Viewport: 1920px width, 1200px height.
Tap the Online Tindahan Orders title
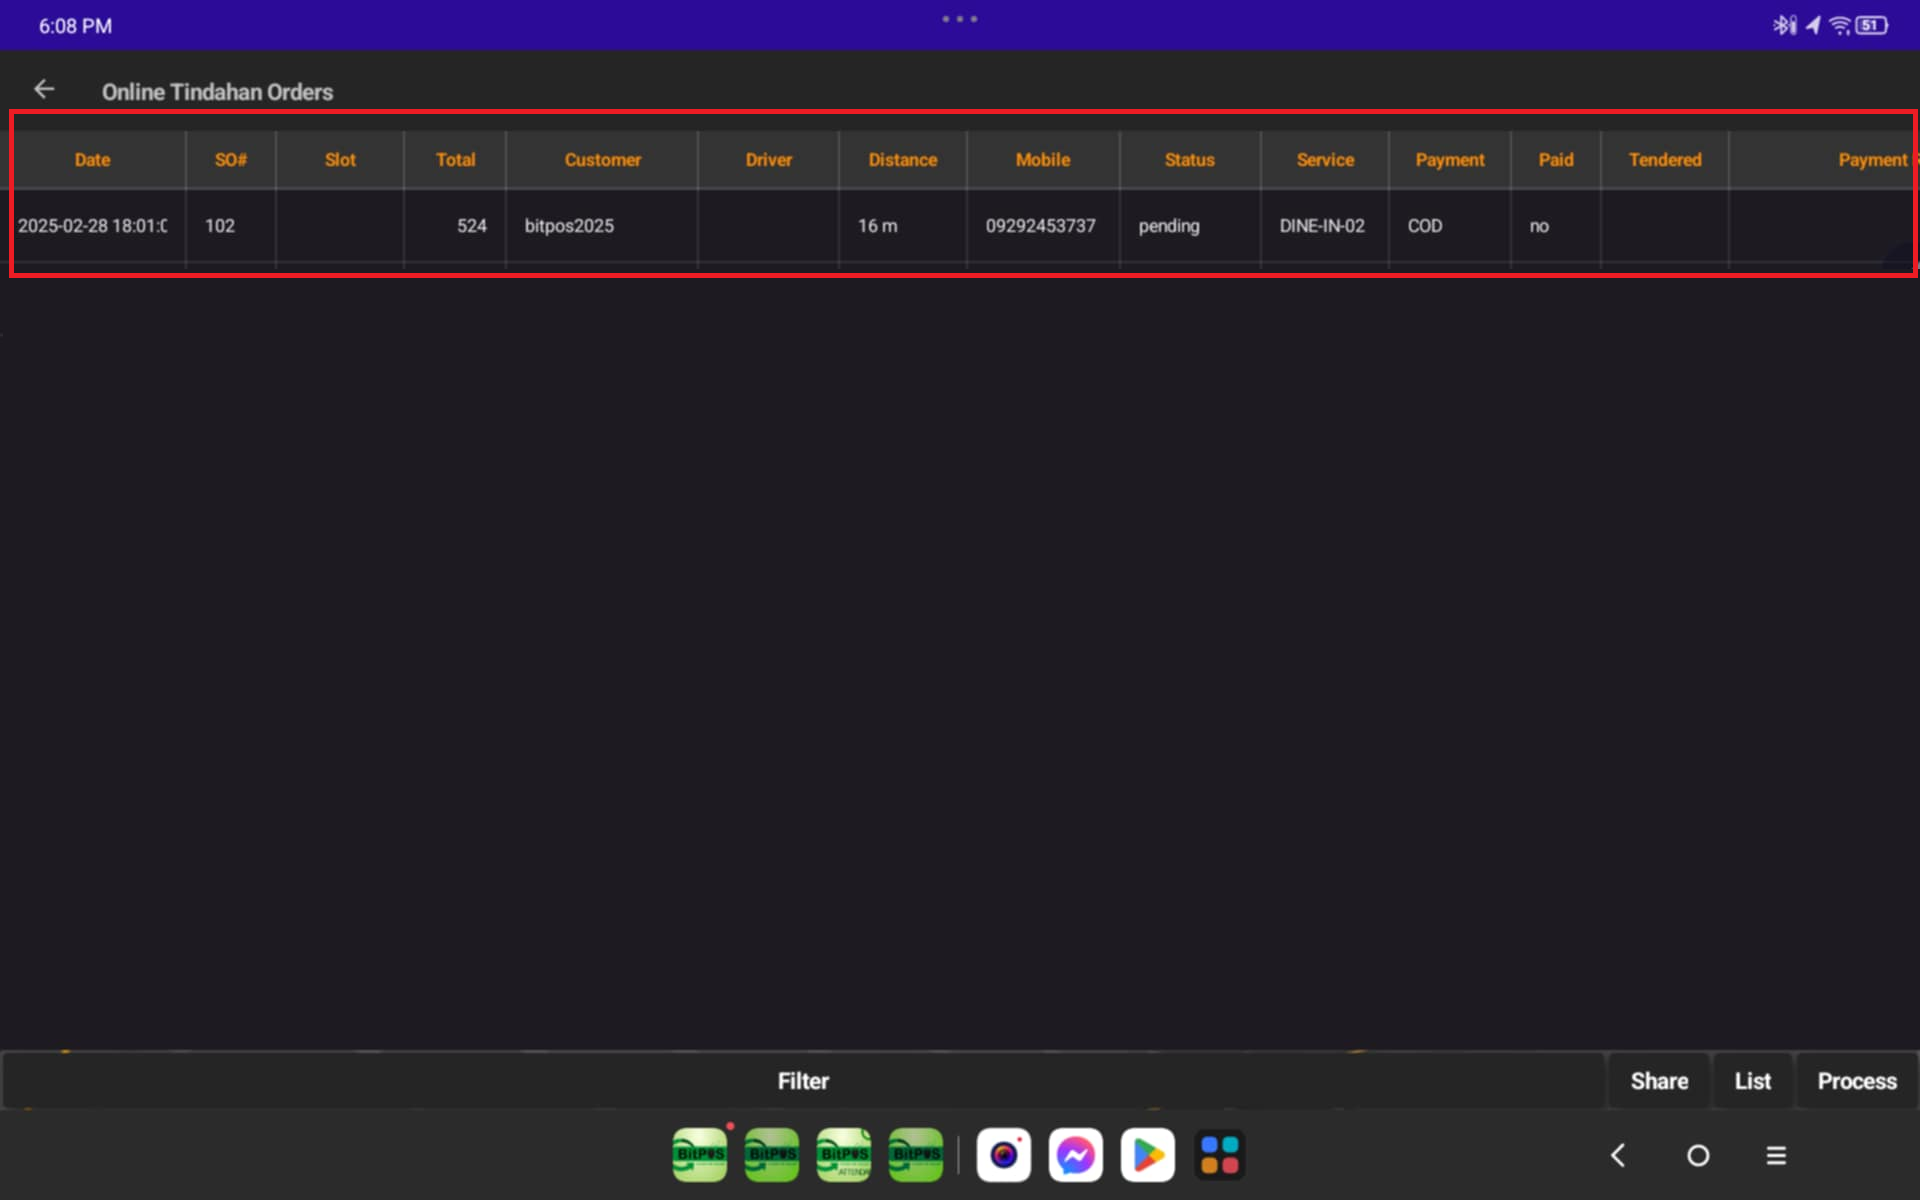[x=217, y=92]
